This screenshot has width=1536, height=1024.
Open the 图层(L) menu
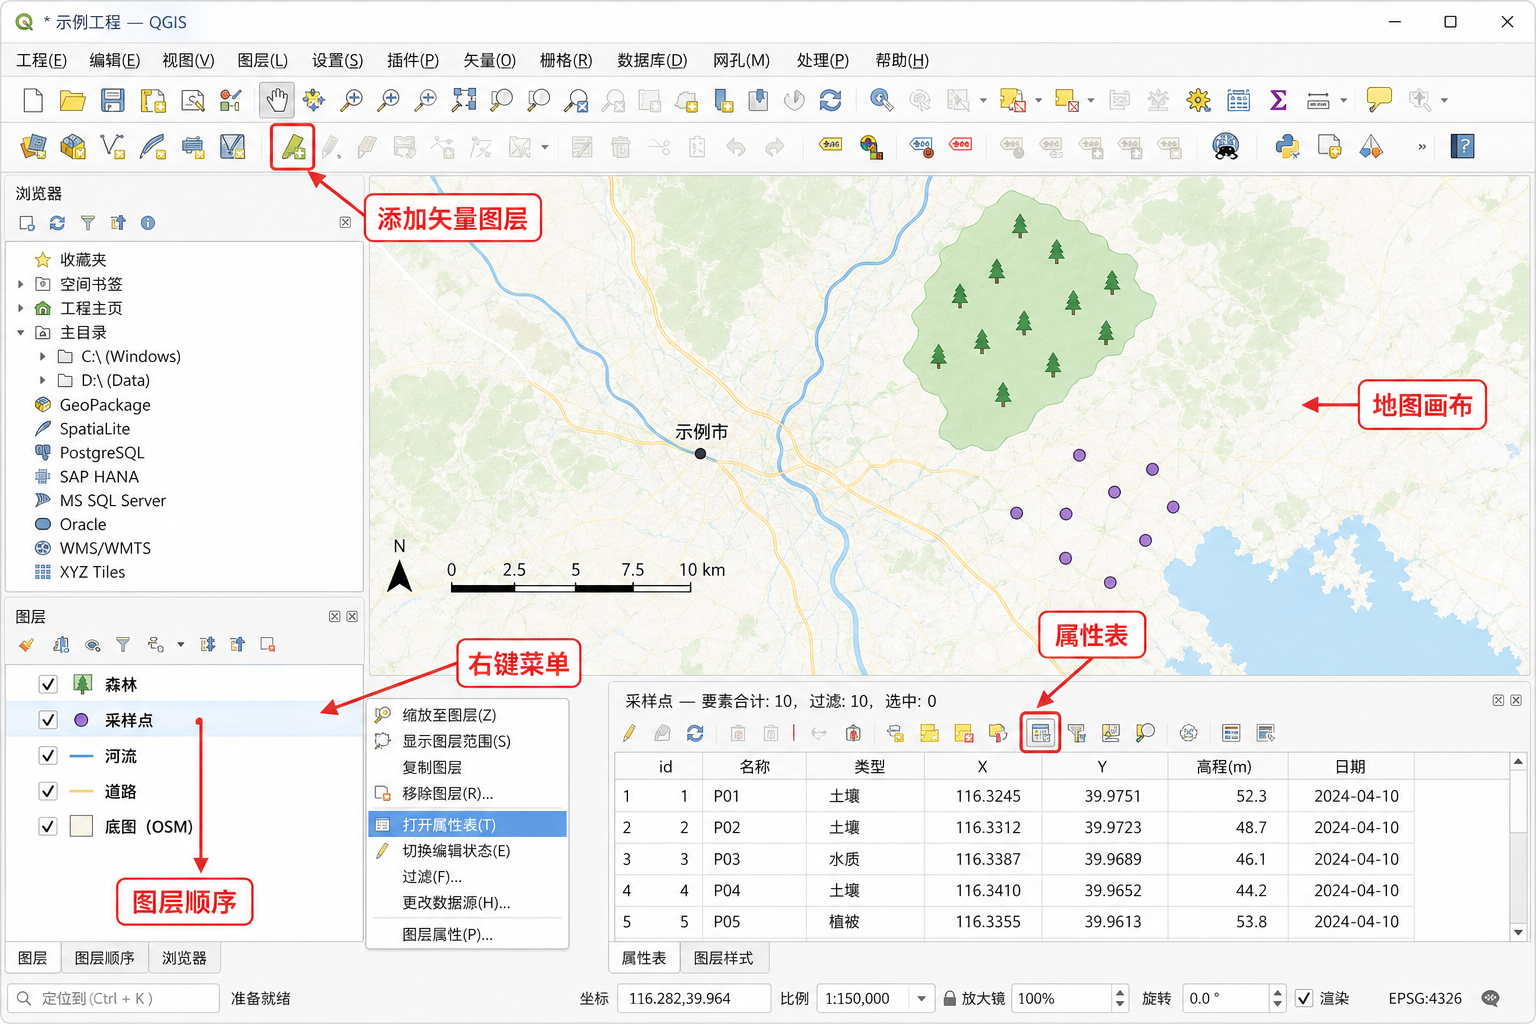[262, 60]
